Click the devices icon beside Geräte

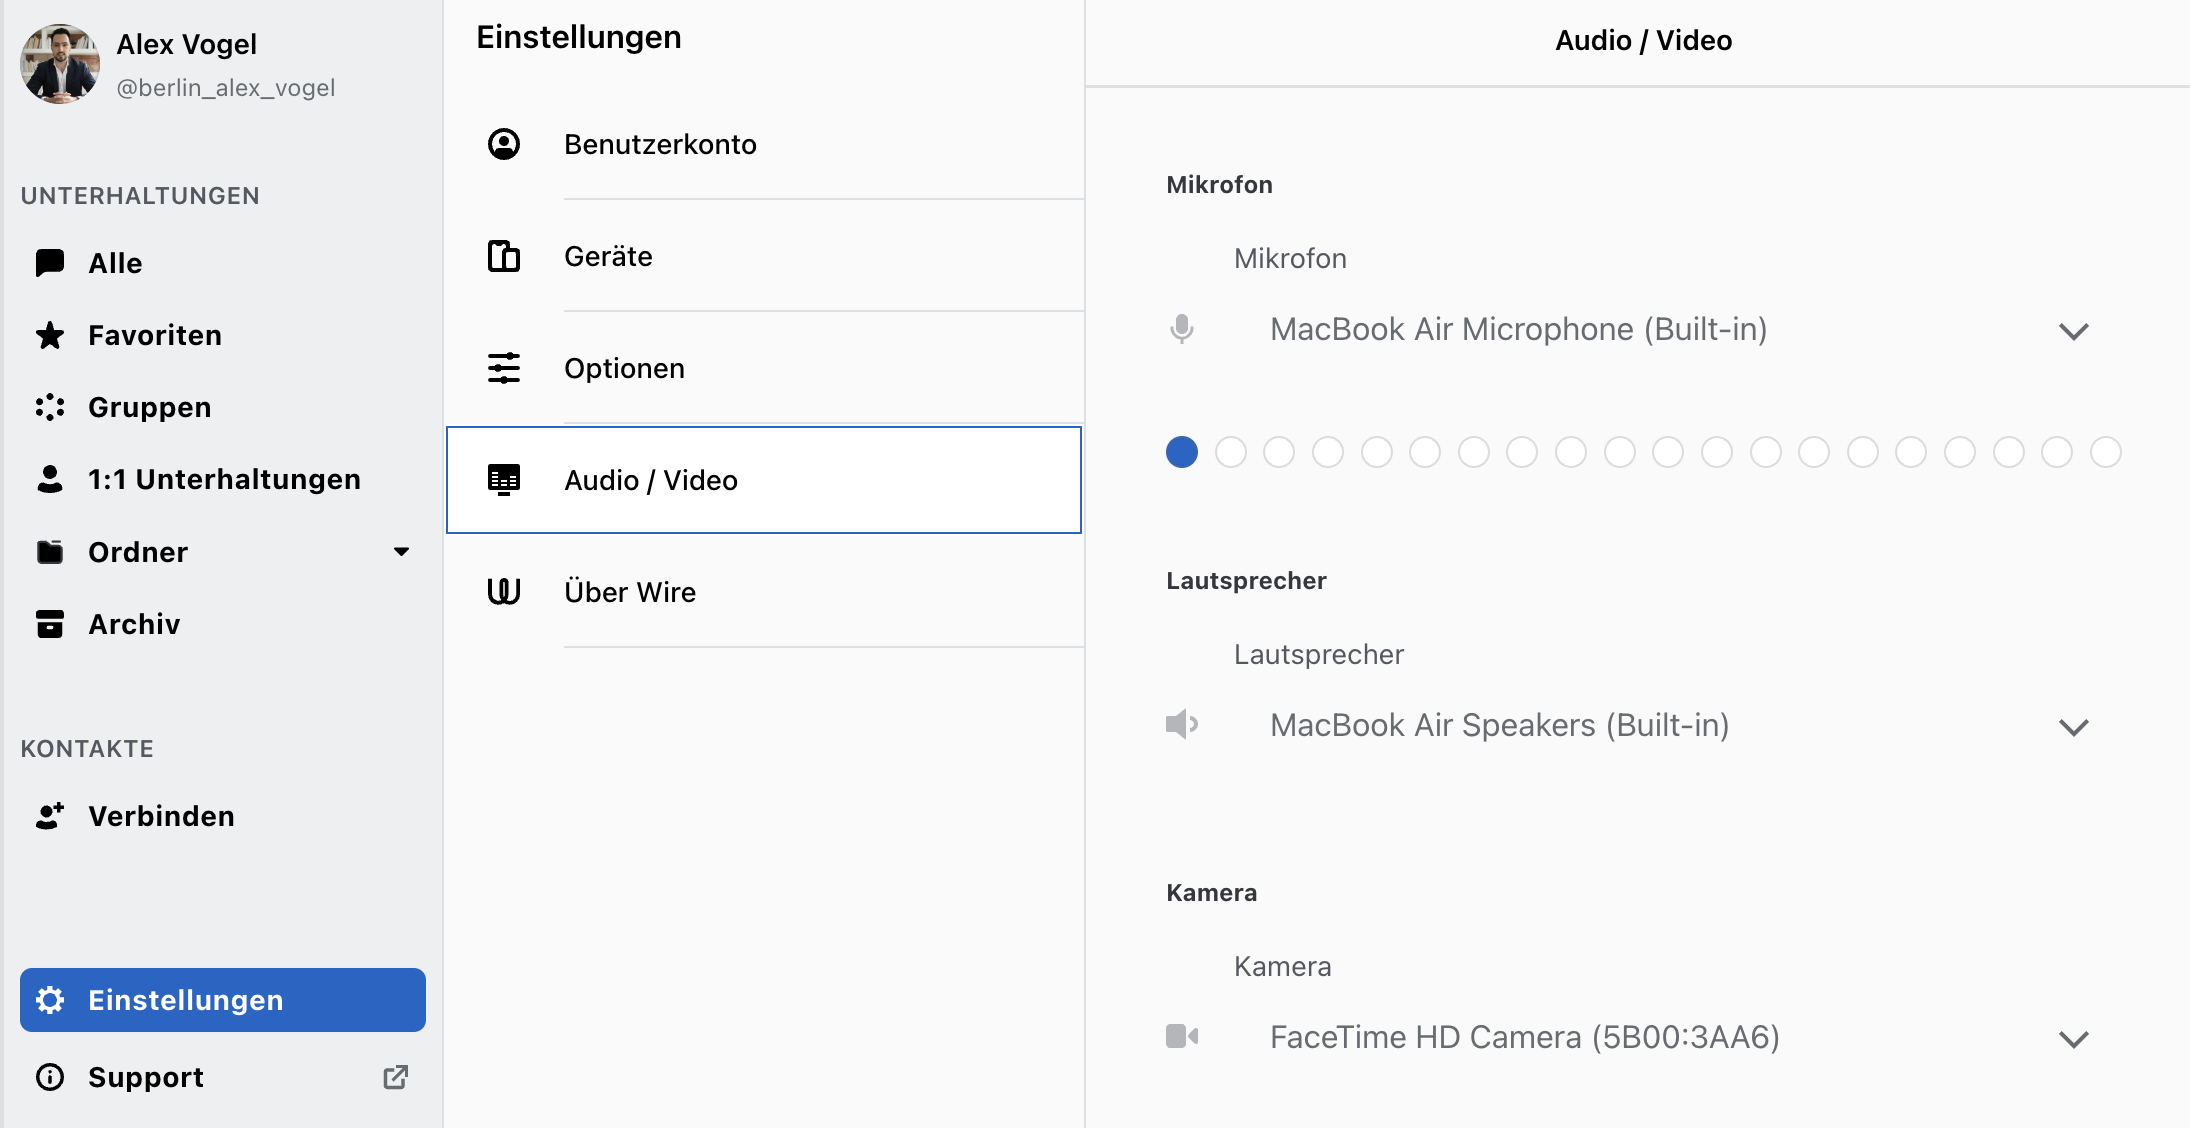[x=504, y=256]
